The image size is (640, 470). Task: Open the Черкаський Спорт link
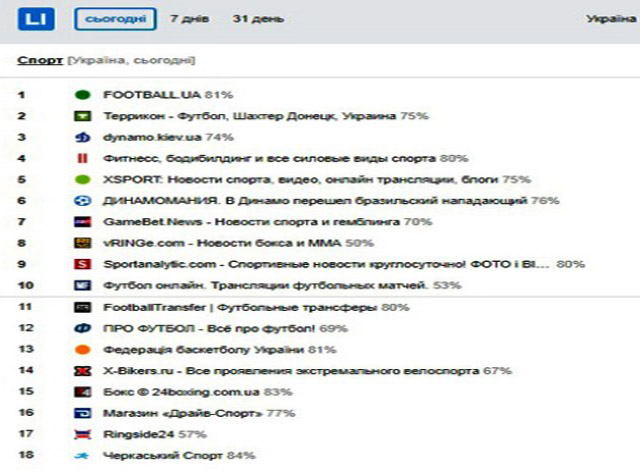pos(163,455)
